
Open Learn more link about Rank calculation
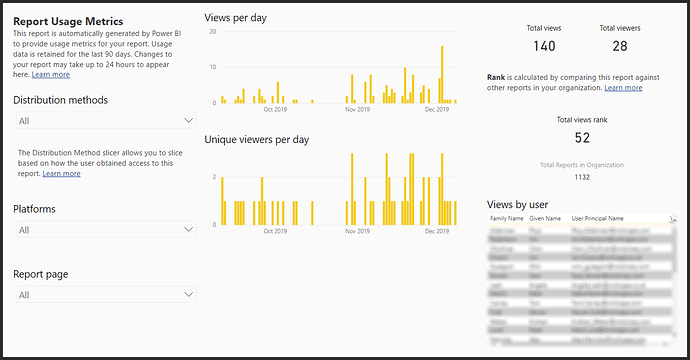pyautogui.click(x=623, y=88)
